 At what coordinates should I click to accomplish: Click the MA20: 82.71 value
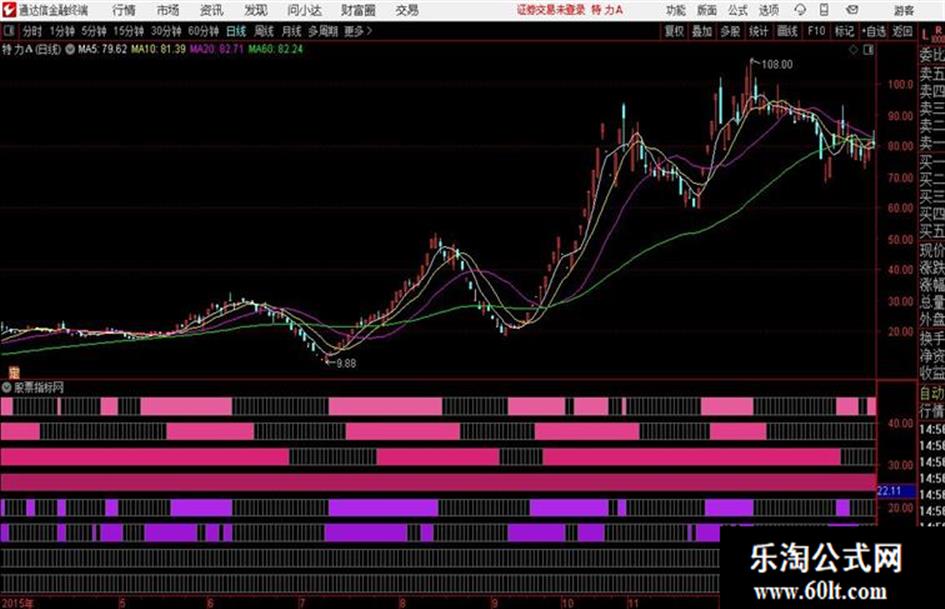click(217, 49)
